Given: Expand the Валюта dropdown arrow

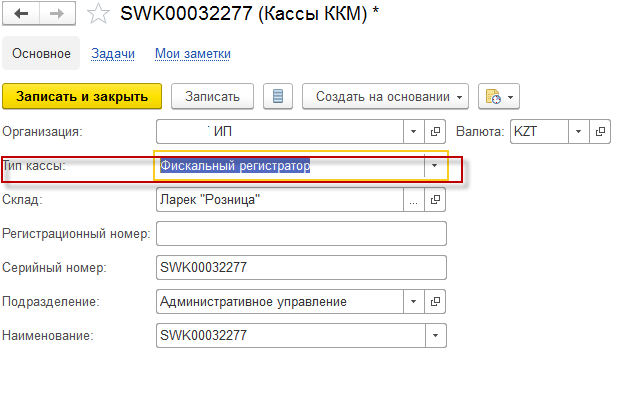Looking at the screenshot, I should pos(579,132).
